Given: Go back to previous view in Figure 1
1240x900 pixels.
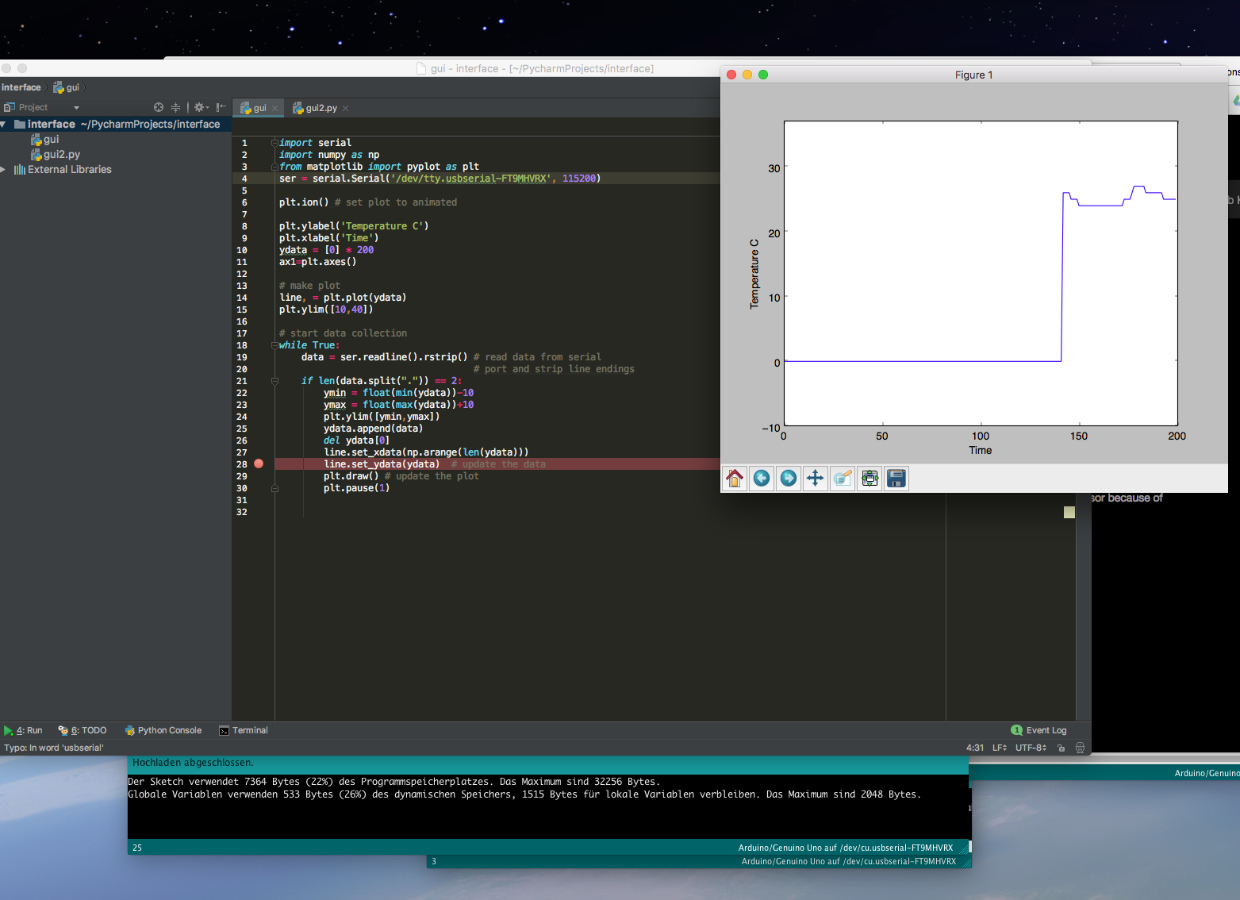Looking at the screenshot, I should click(761, 478).
